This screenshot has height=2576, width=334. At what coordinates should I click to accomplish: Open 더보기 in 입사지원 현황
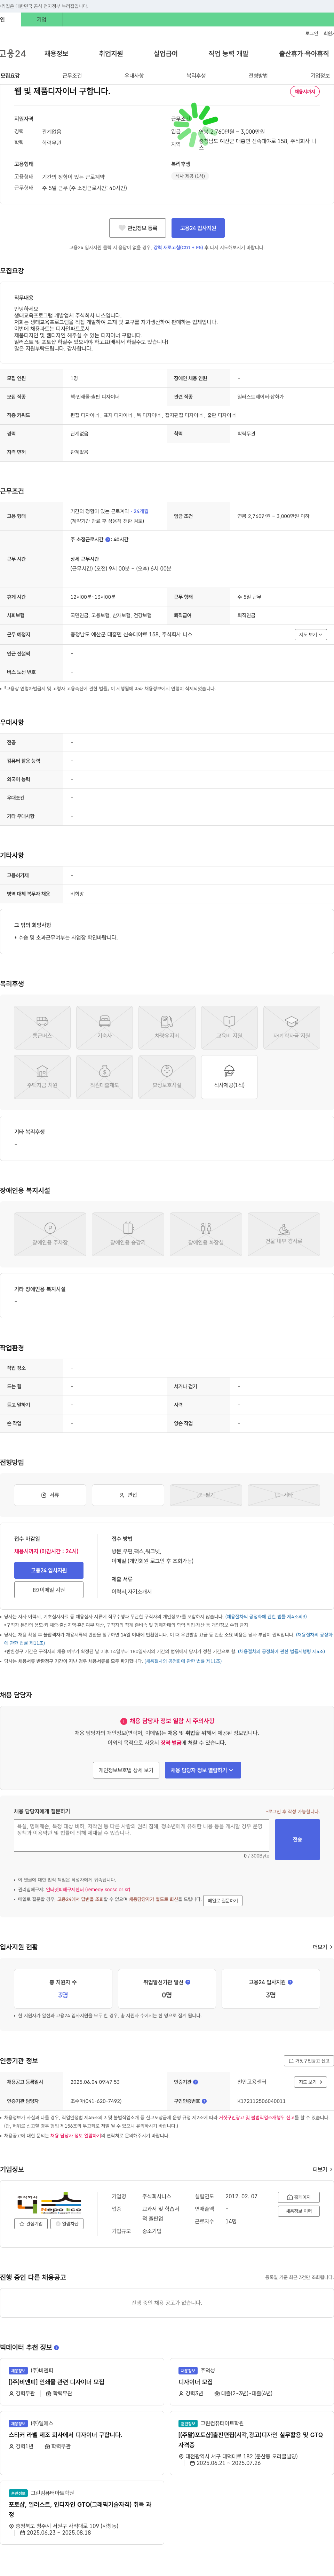322,1947
